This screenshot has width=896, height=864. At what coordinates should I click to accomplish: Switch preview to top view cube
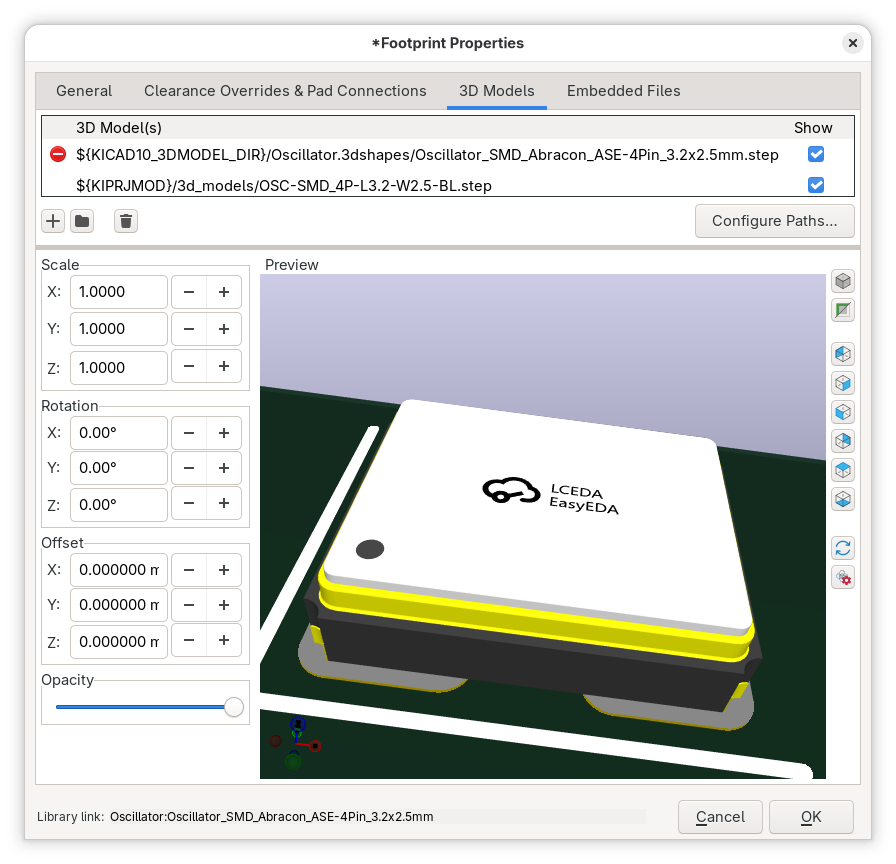click(x=843, y=470)
